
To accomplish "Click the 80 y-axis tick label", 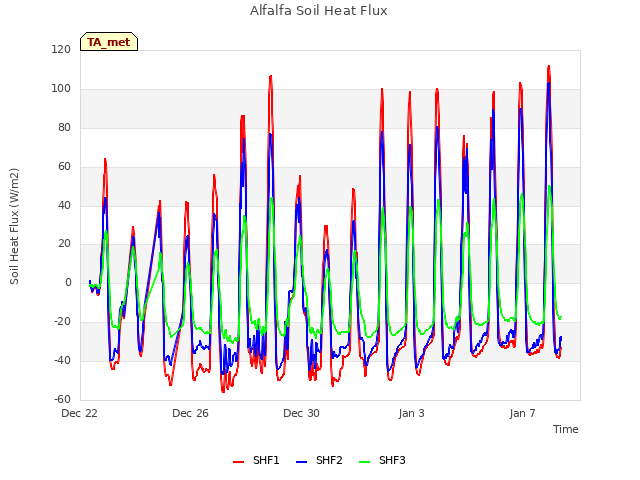I will pos(64,128).
